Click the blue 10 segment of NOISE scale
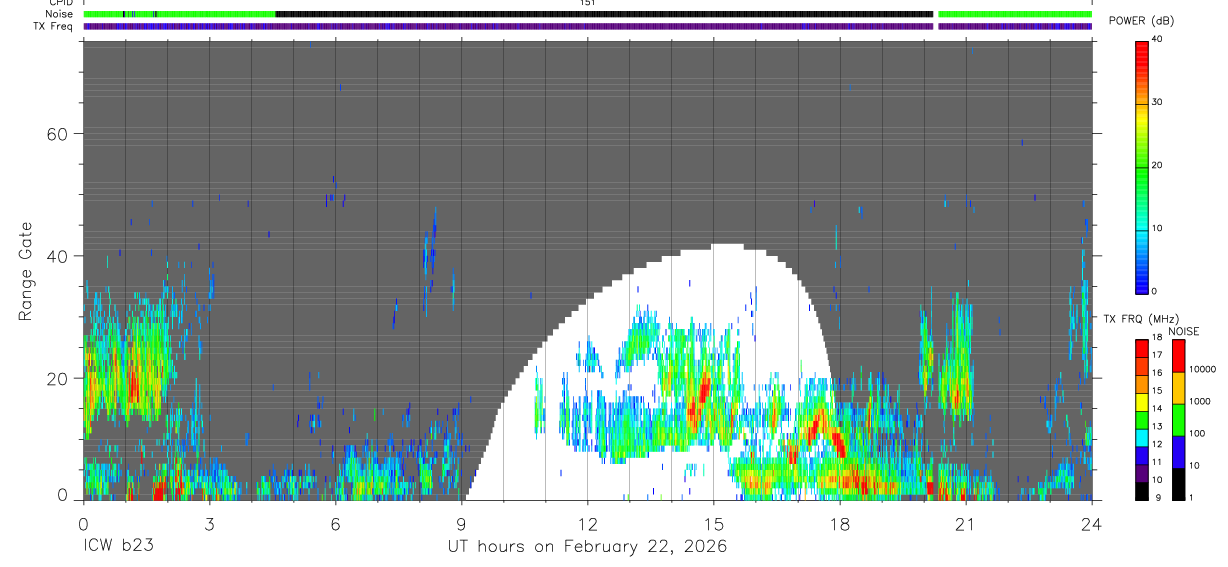 coord(1178,452)
